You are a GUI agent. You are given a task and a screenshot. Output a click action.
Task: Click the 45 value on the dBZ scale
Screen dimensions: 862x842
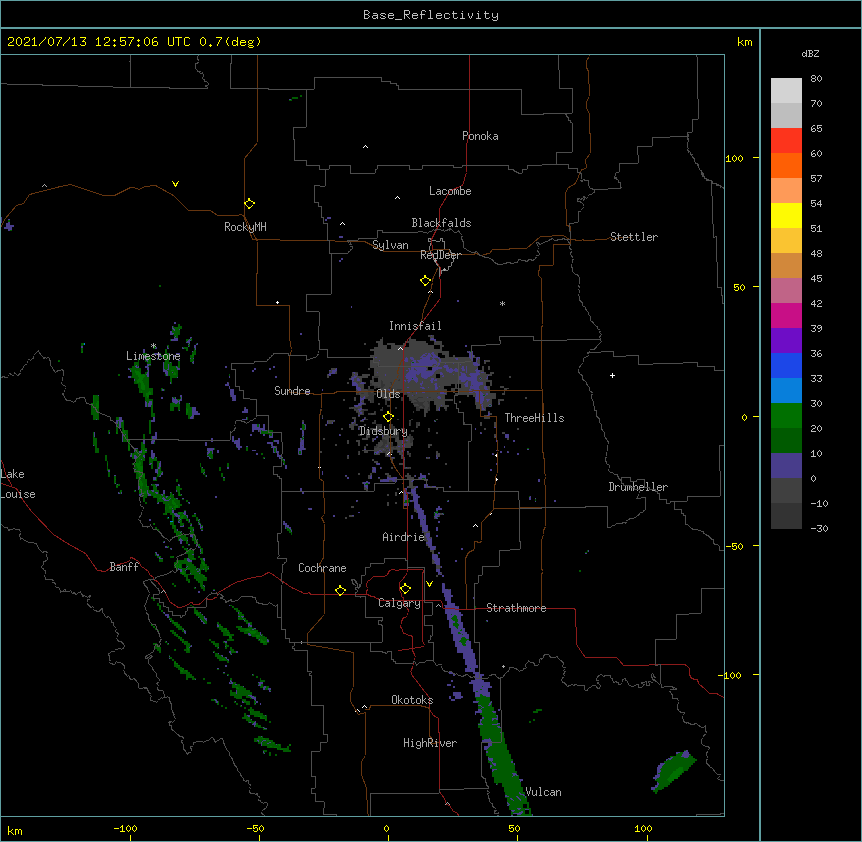tap(816, 279)
